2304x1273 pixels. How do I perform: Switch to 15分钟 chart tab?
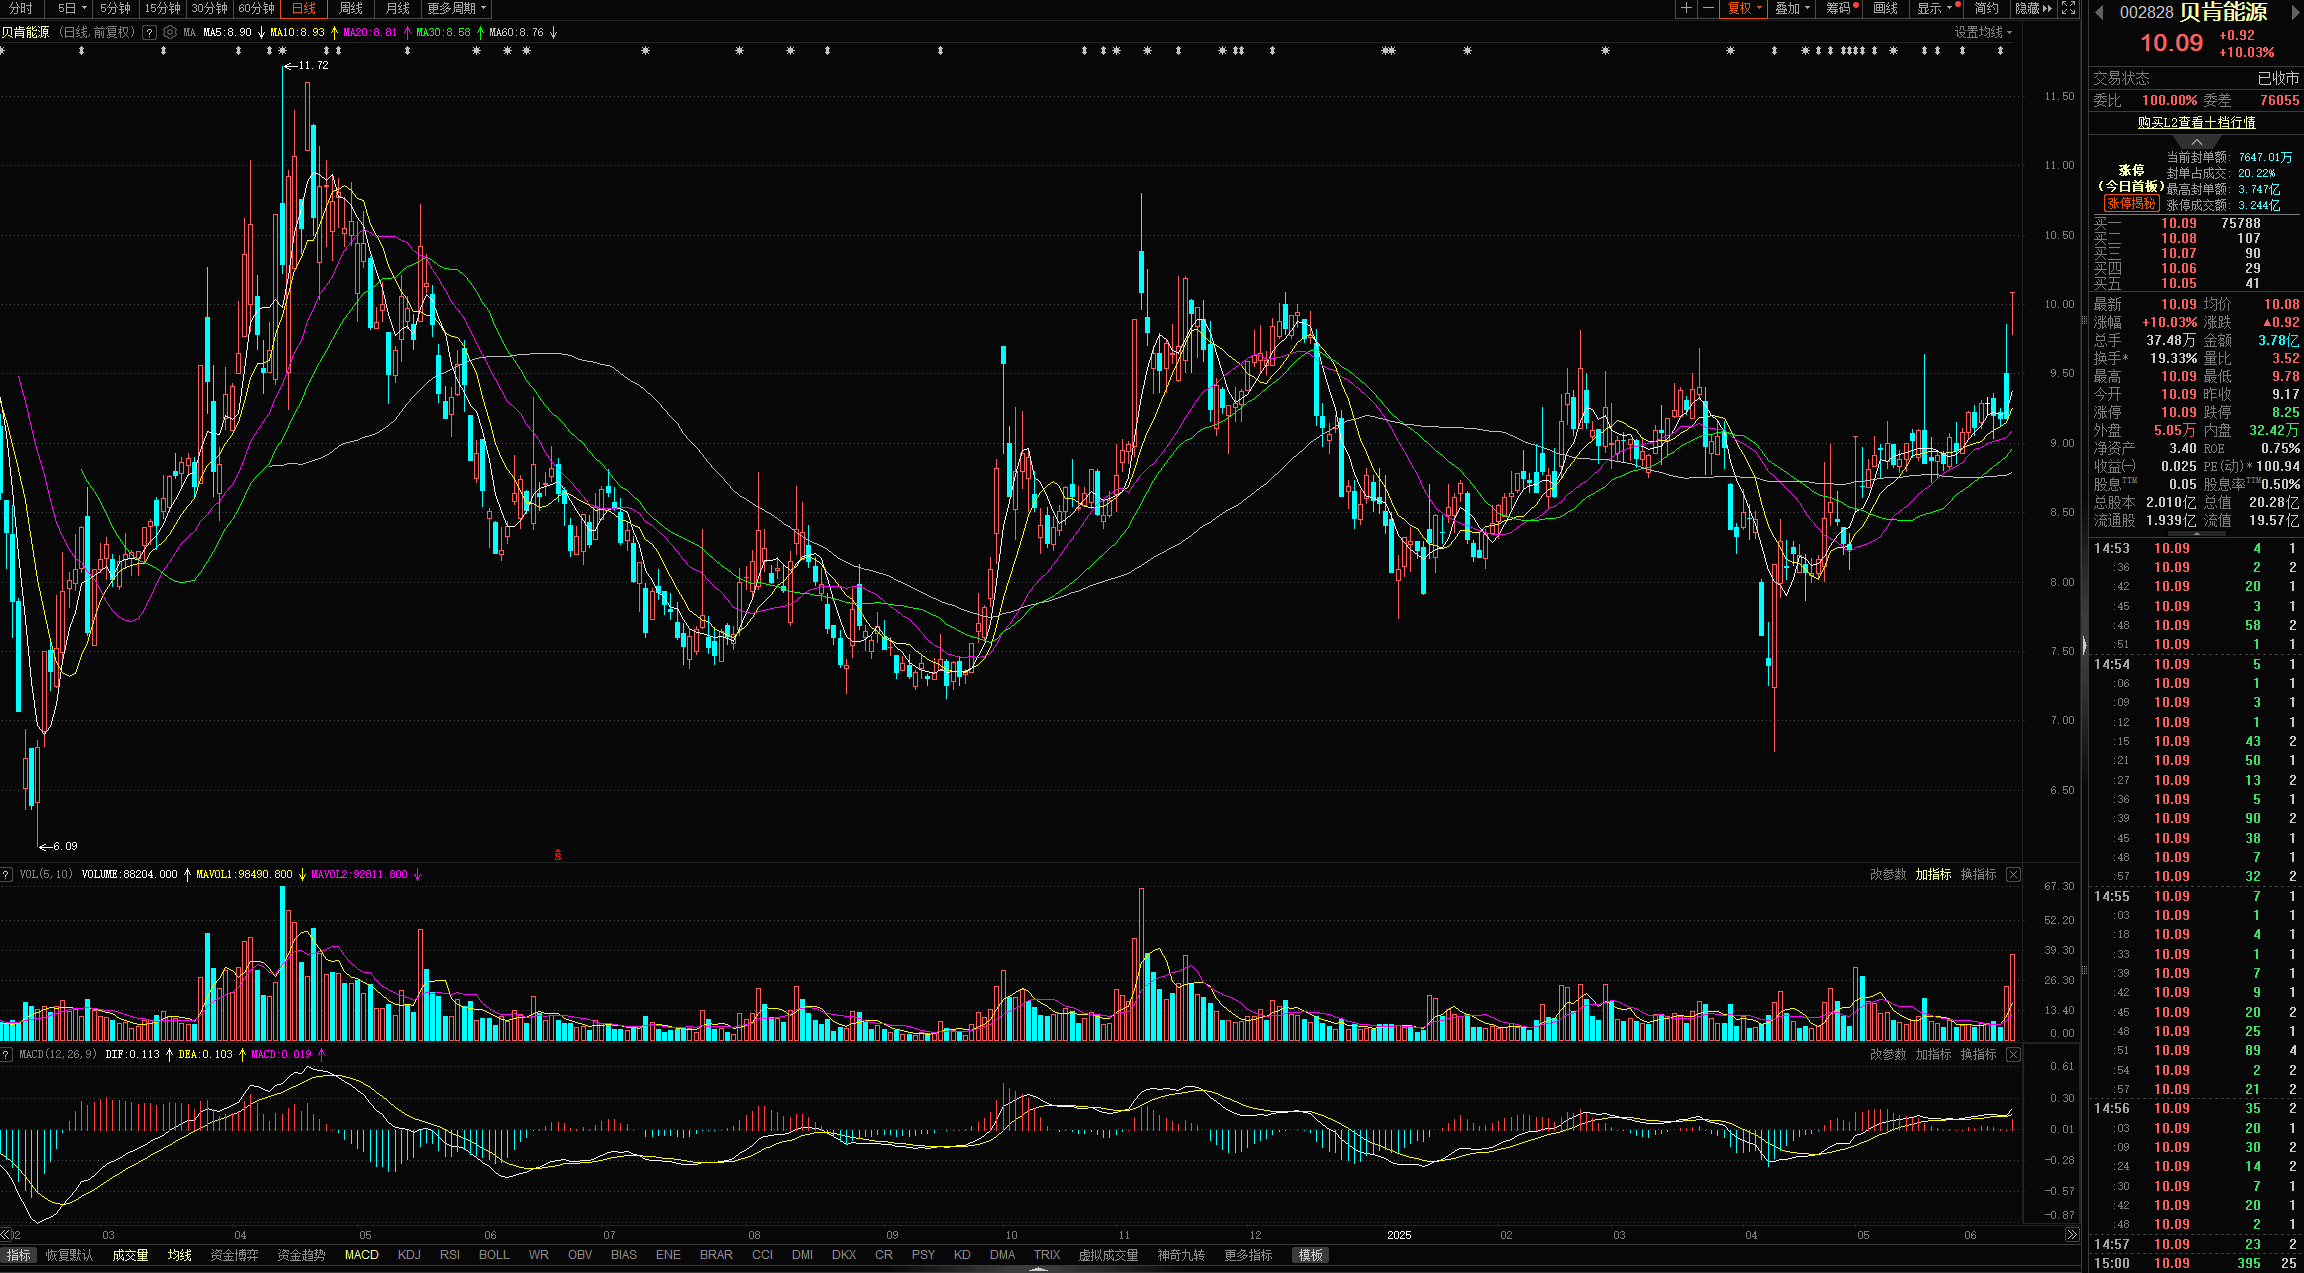point(163,8)
